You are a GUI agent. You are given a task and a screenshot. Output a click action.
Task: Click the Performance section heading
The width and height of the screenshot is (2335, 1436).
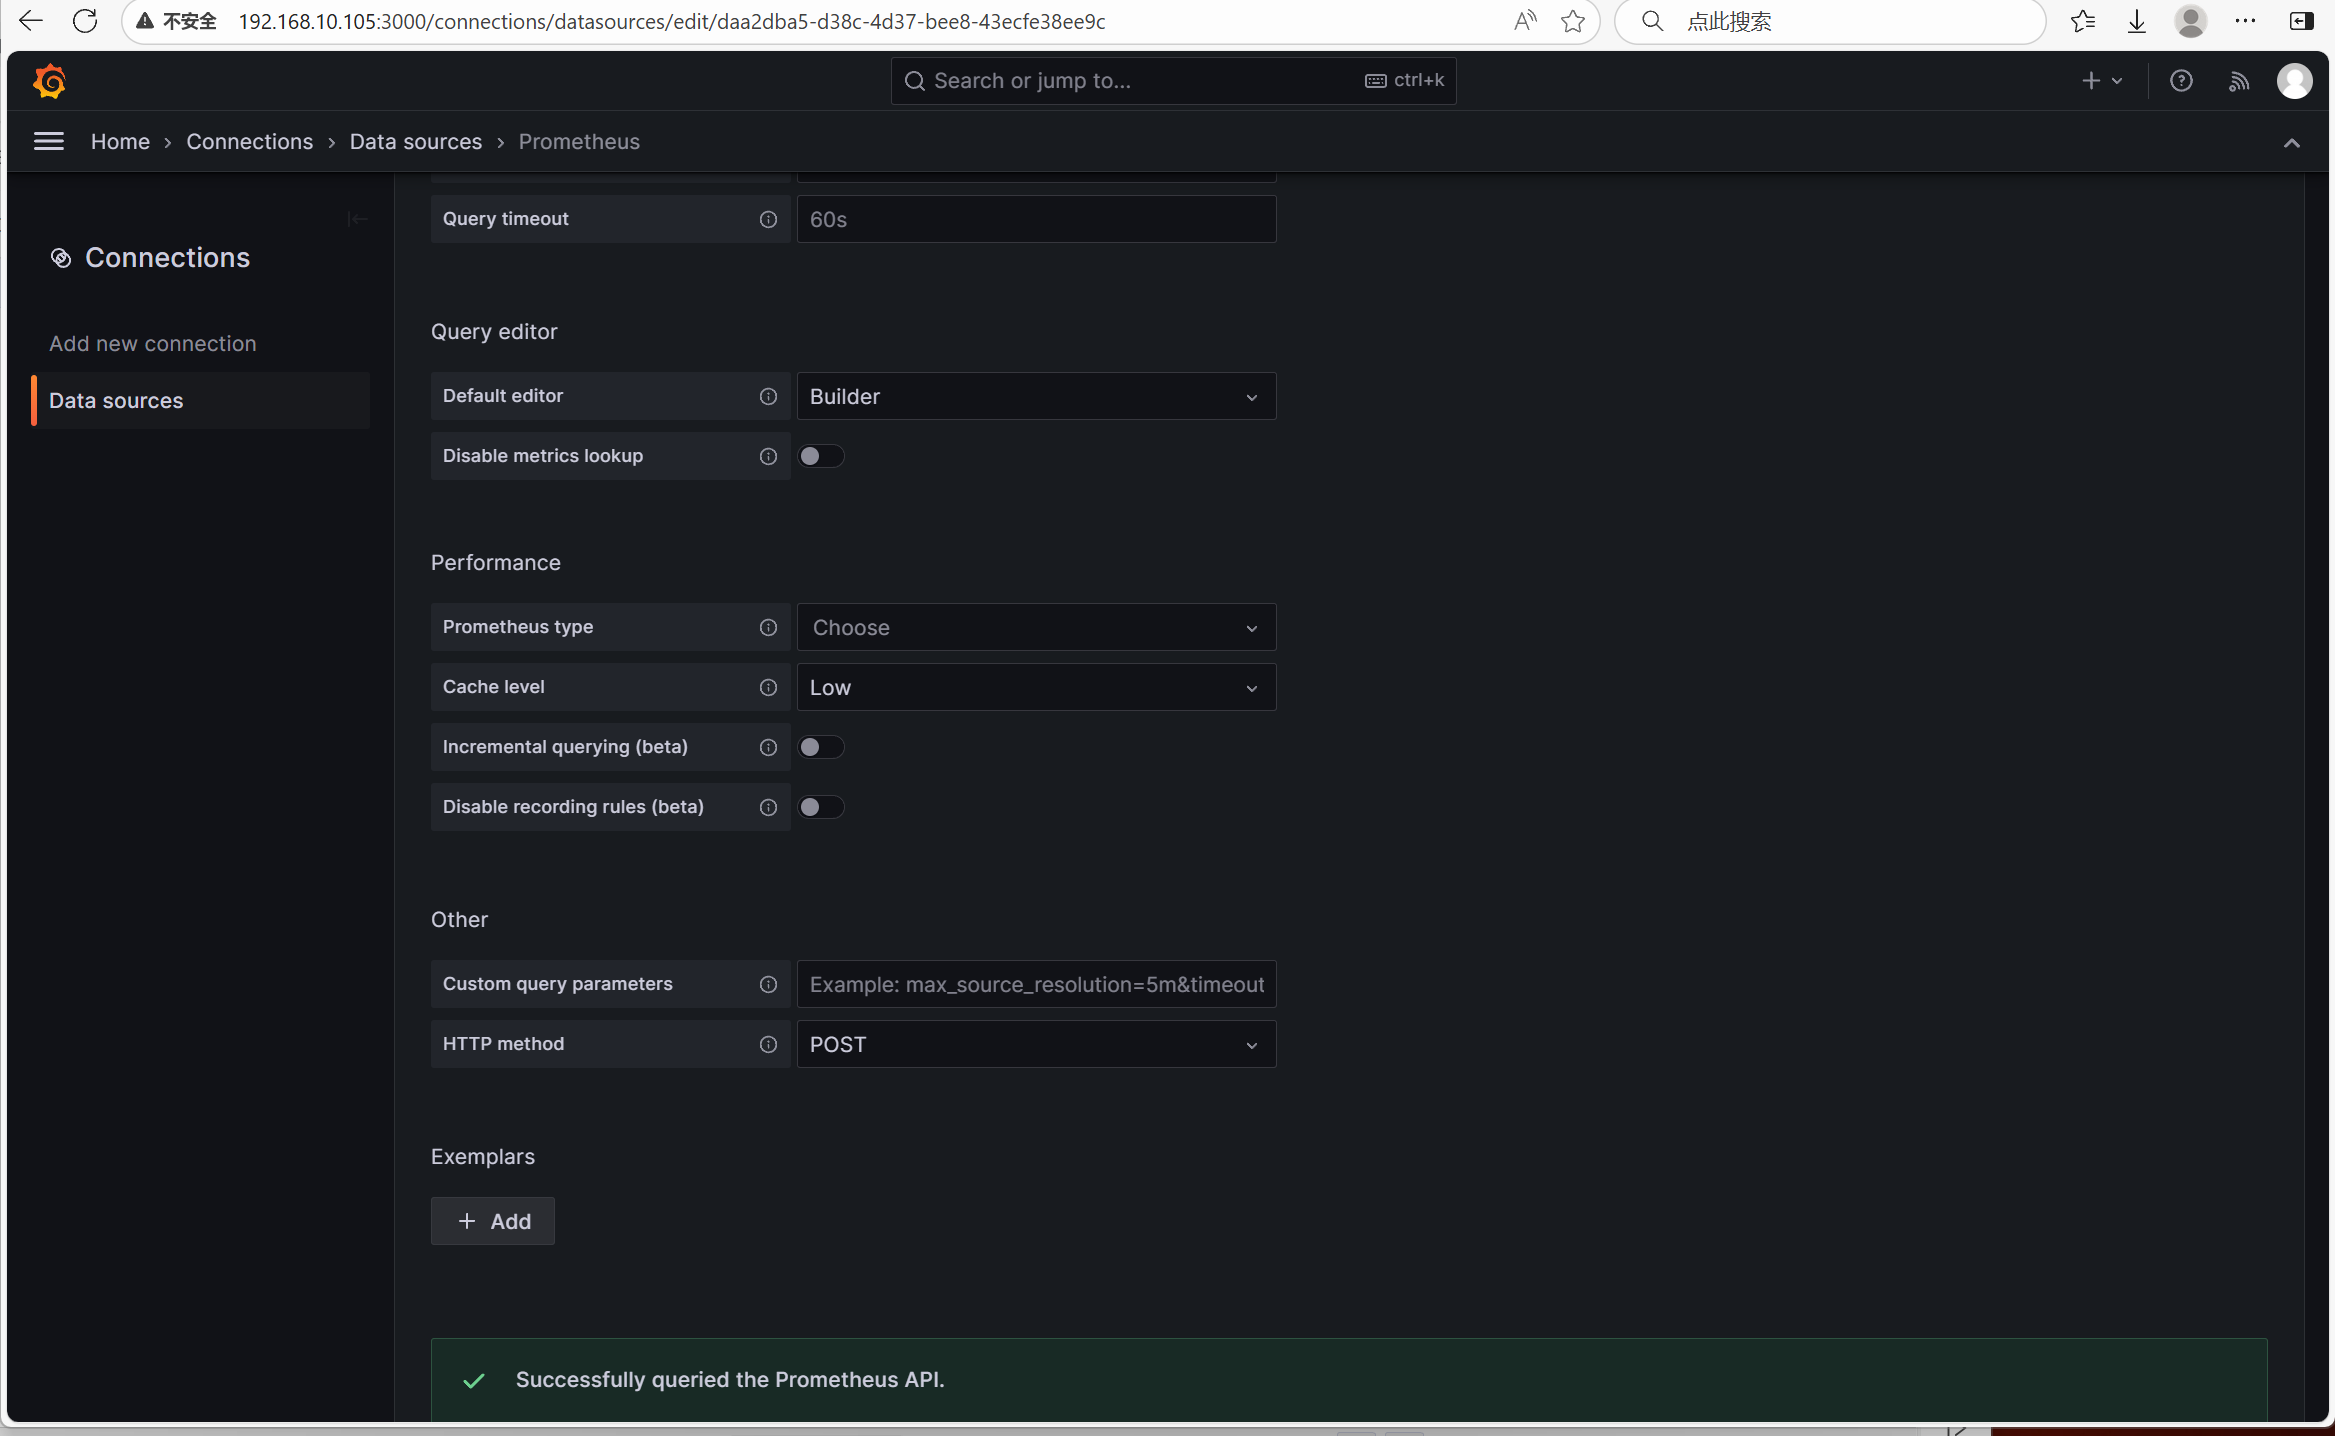pyautogui.click(x=496, y=563)
